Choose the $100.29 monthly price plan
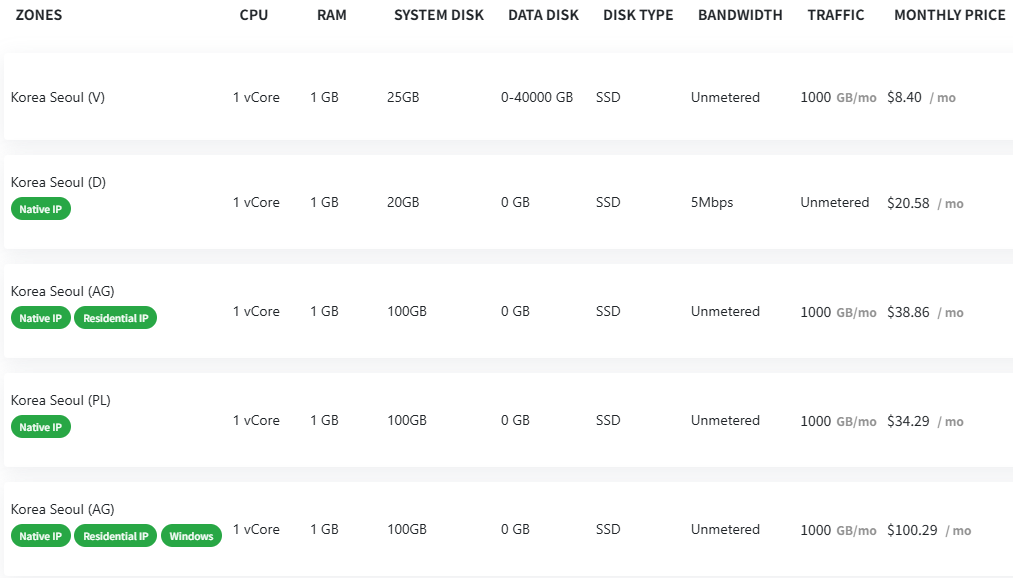Image resolution: width=1013 pixels, height=578 pixels. tap(912, 530)
